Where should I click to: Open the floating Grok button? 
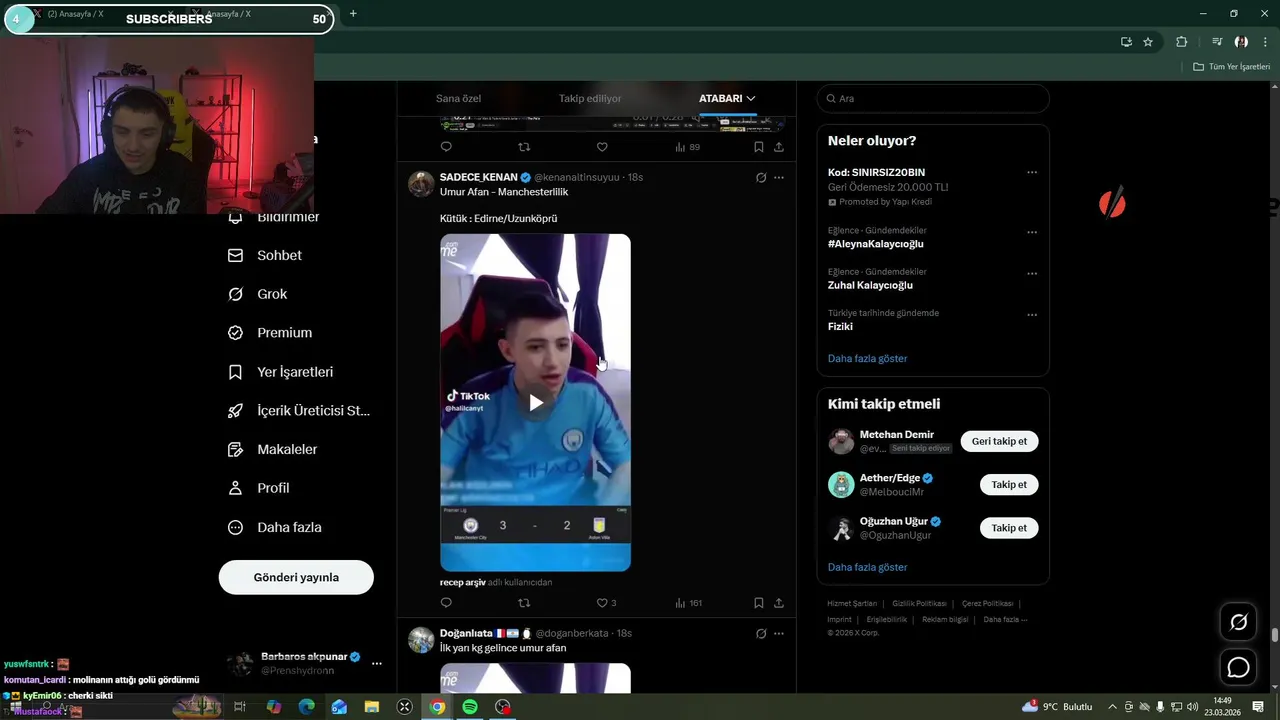[x=1238, y=622]
